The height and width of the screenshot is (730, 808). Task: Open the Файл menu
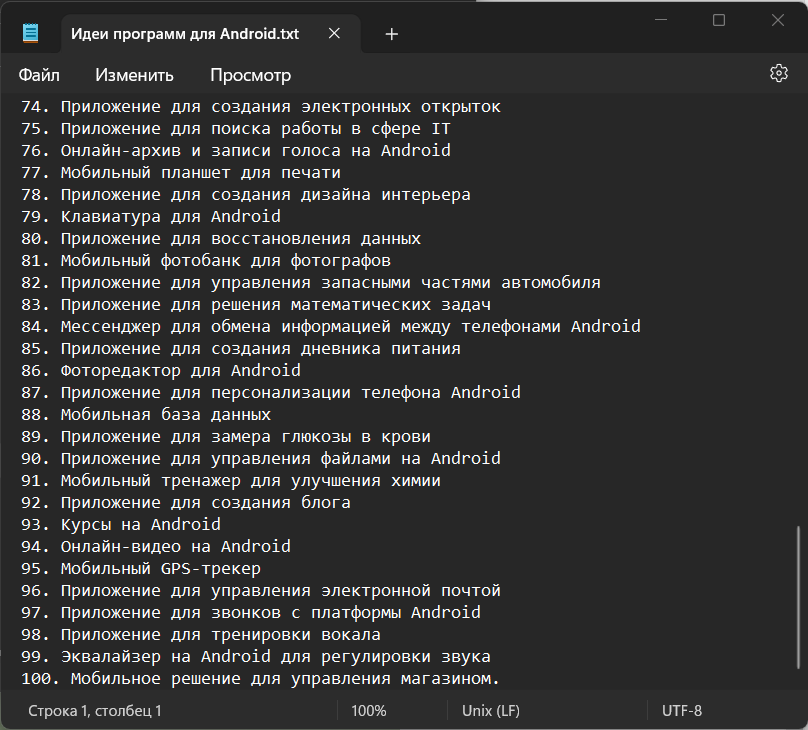(x=39, y=75)
